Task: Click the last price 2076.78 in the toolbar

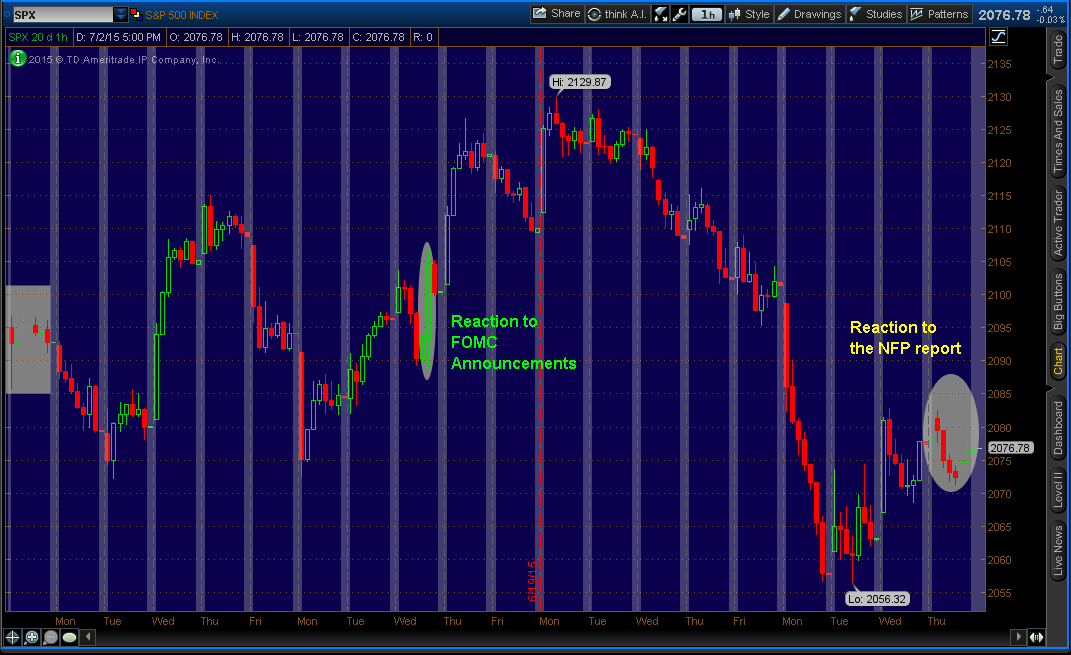Action: coord(1004,14)
